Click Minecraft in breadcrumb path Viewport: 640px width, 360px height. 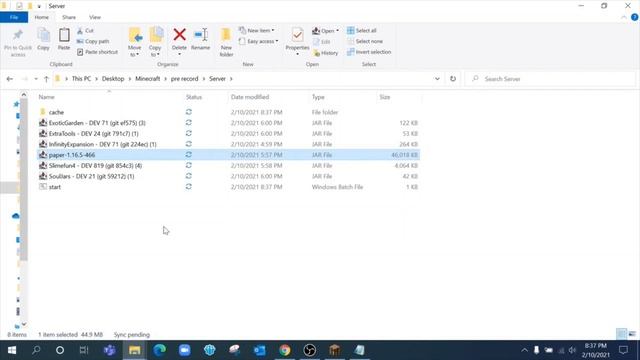148,79
